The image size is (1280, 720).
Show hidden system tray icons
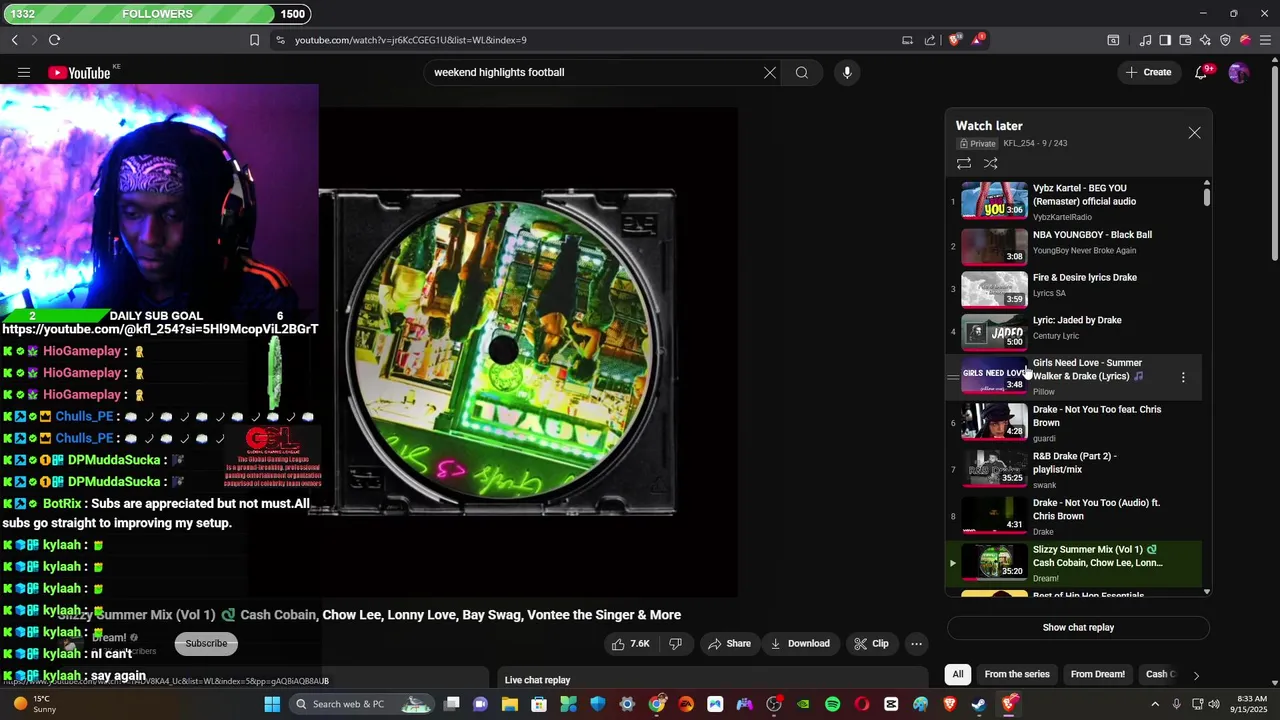point(1156,704)
